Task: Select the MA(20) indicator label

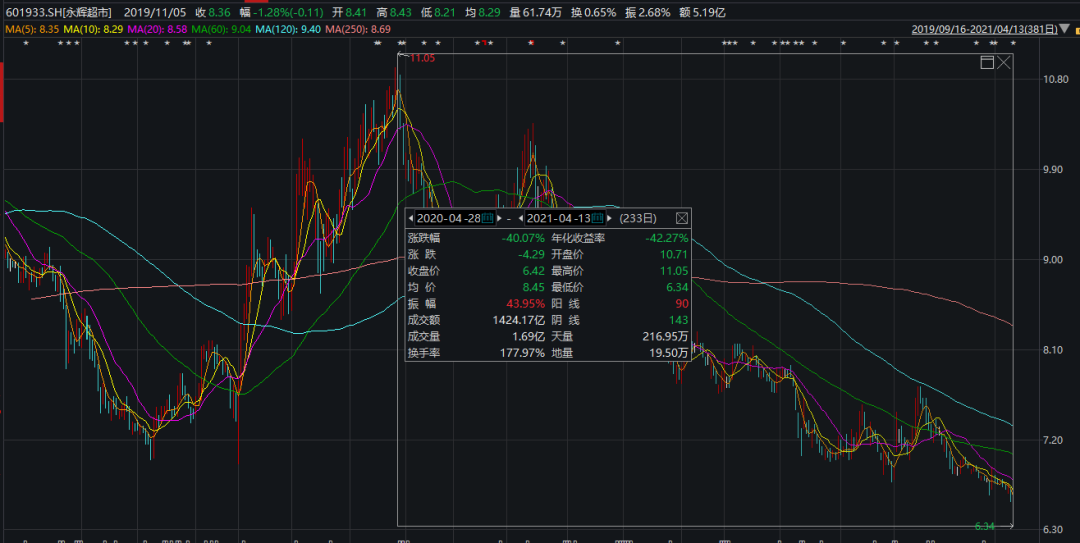Action: pos(157,29)
